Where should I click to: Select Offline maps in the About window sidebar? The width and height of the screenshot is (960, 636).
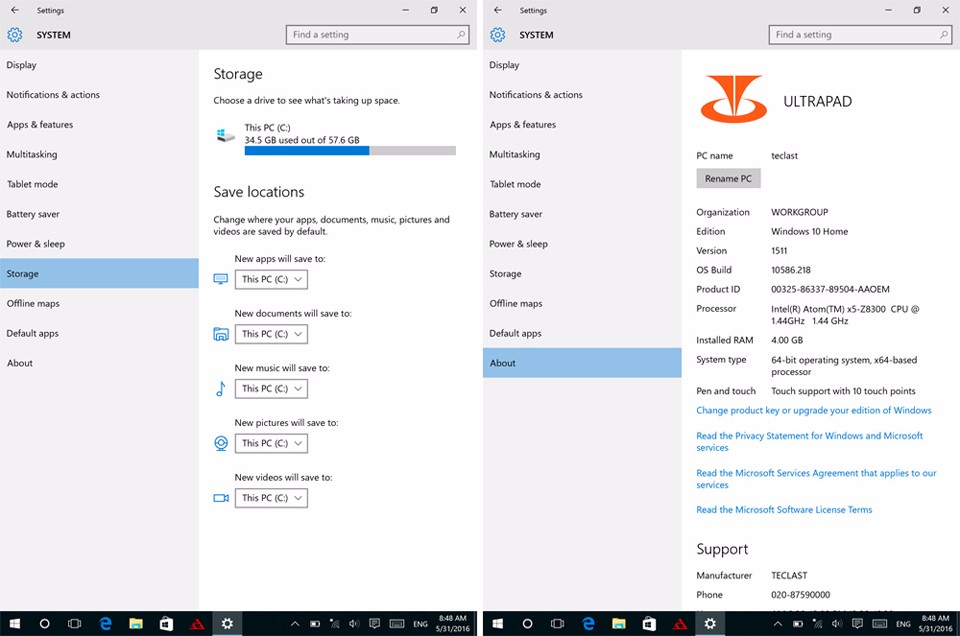[516, 303]
